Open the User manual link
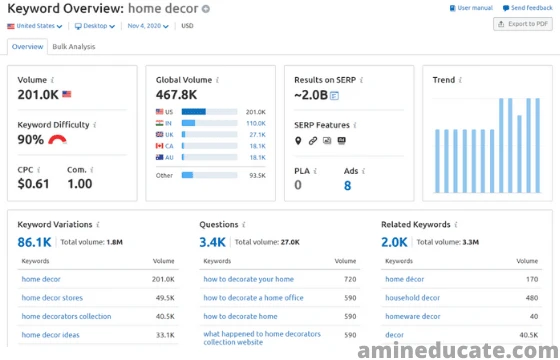Image resolution: width=560 pixels, height=360 pixels. coord(471,8)
